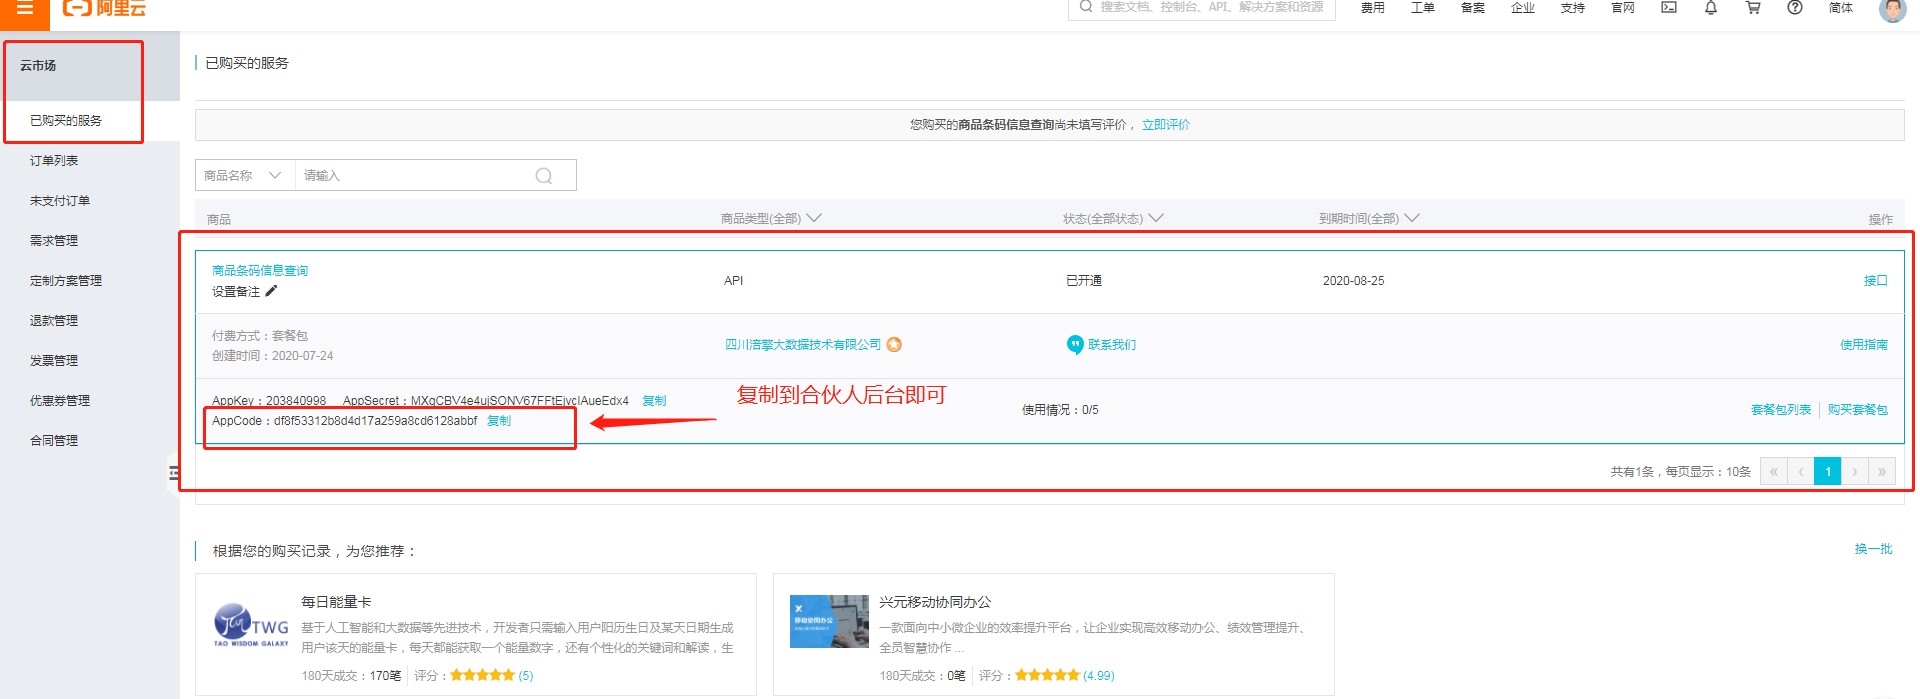The width and height of the screenshot is (1920, 699).
Task: Open the 企业 menu
Action: pos(1523,8)
